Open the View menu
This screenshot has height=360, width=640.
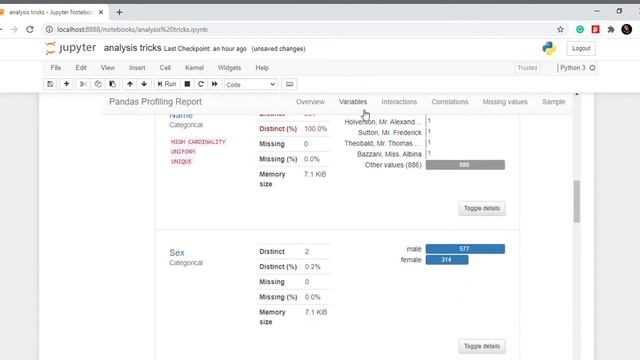point(108,68)
